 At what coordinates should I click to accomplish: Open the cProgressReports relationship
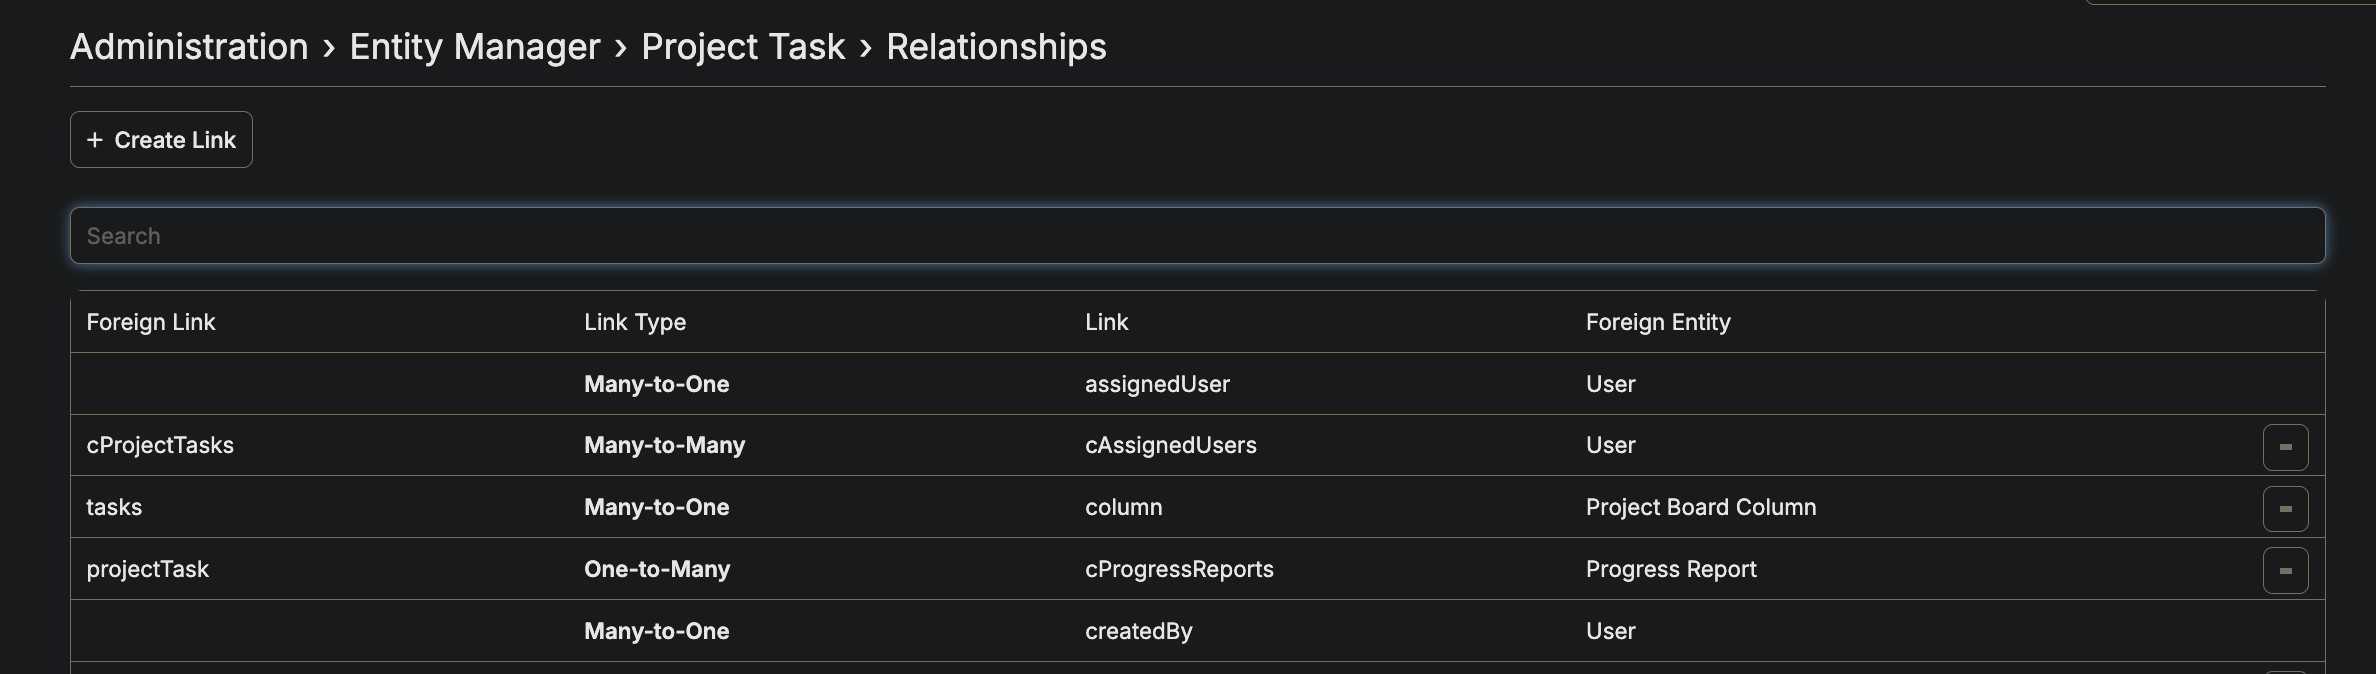coord(1179,569)
